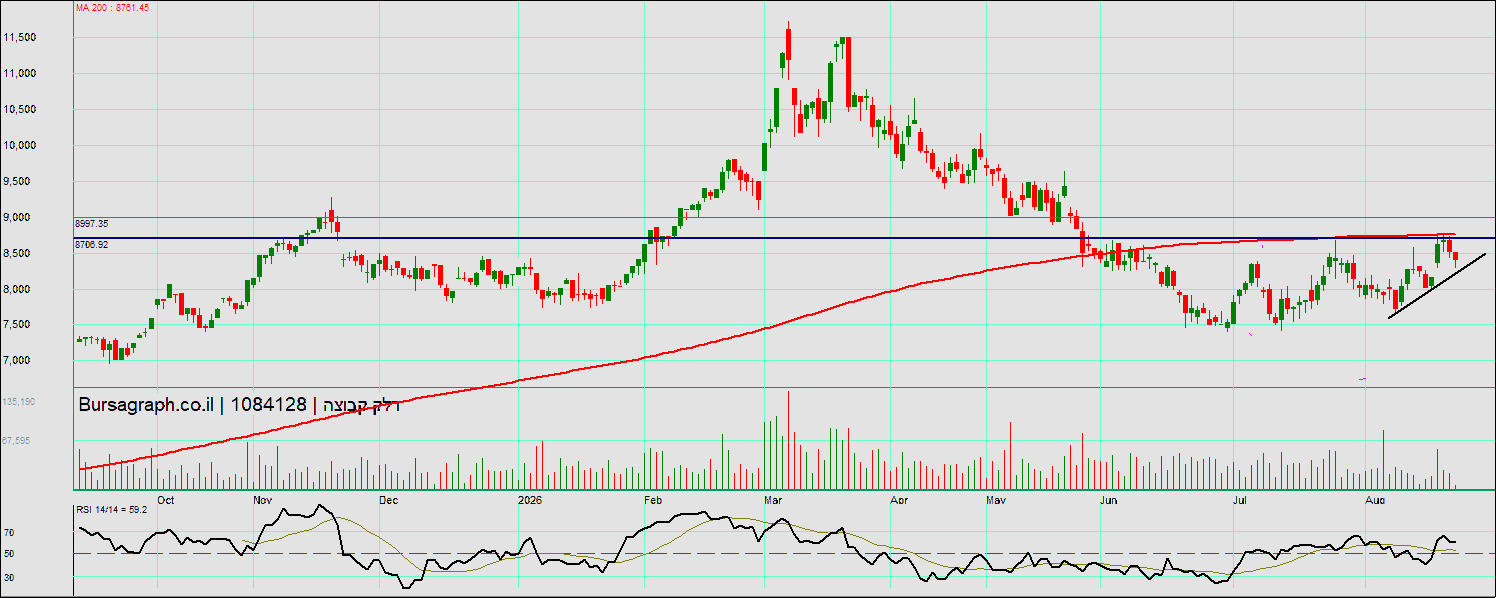Select the 8706.92 blue support line label
1496x598 pixels.
(x=92, y=244)
